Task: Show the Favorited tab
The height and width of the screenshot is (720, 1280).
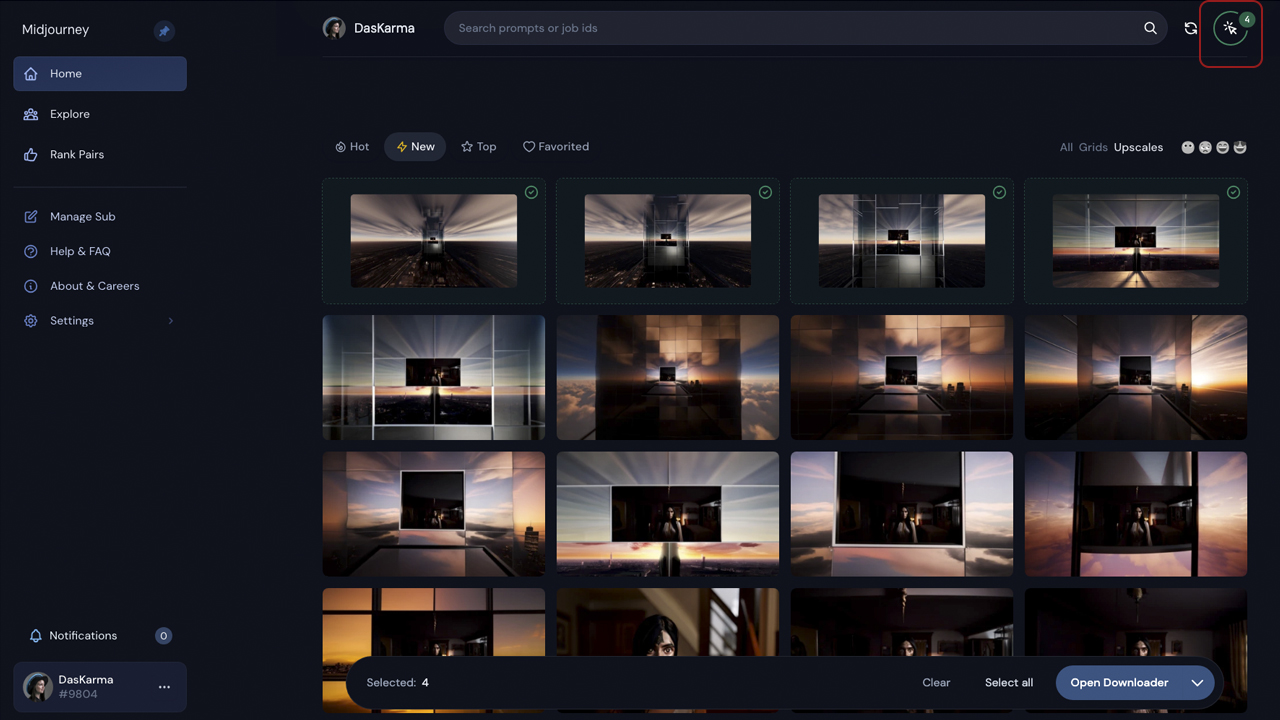Action: coord(556,147)
